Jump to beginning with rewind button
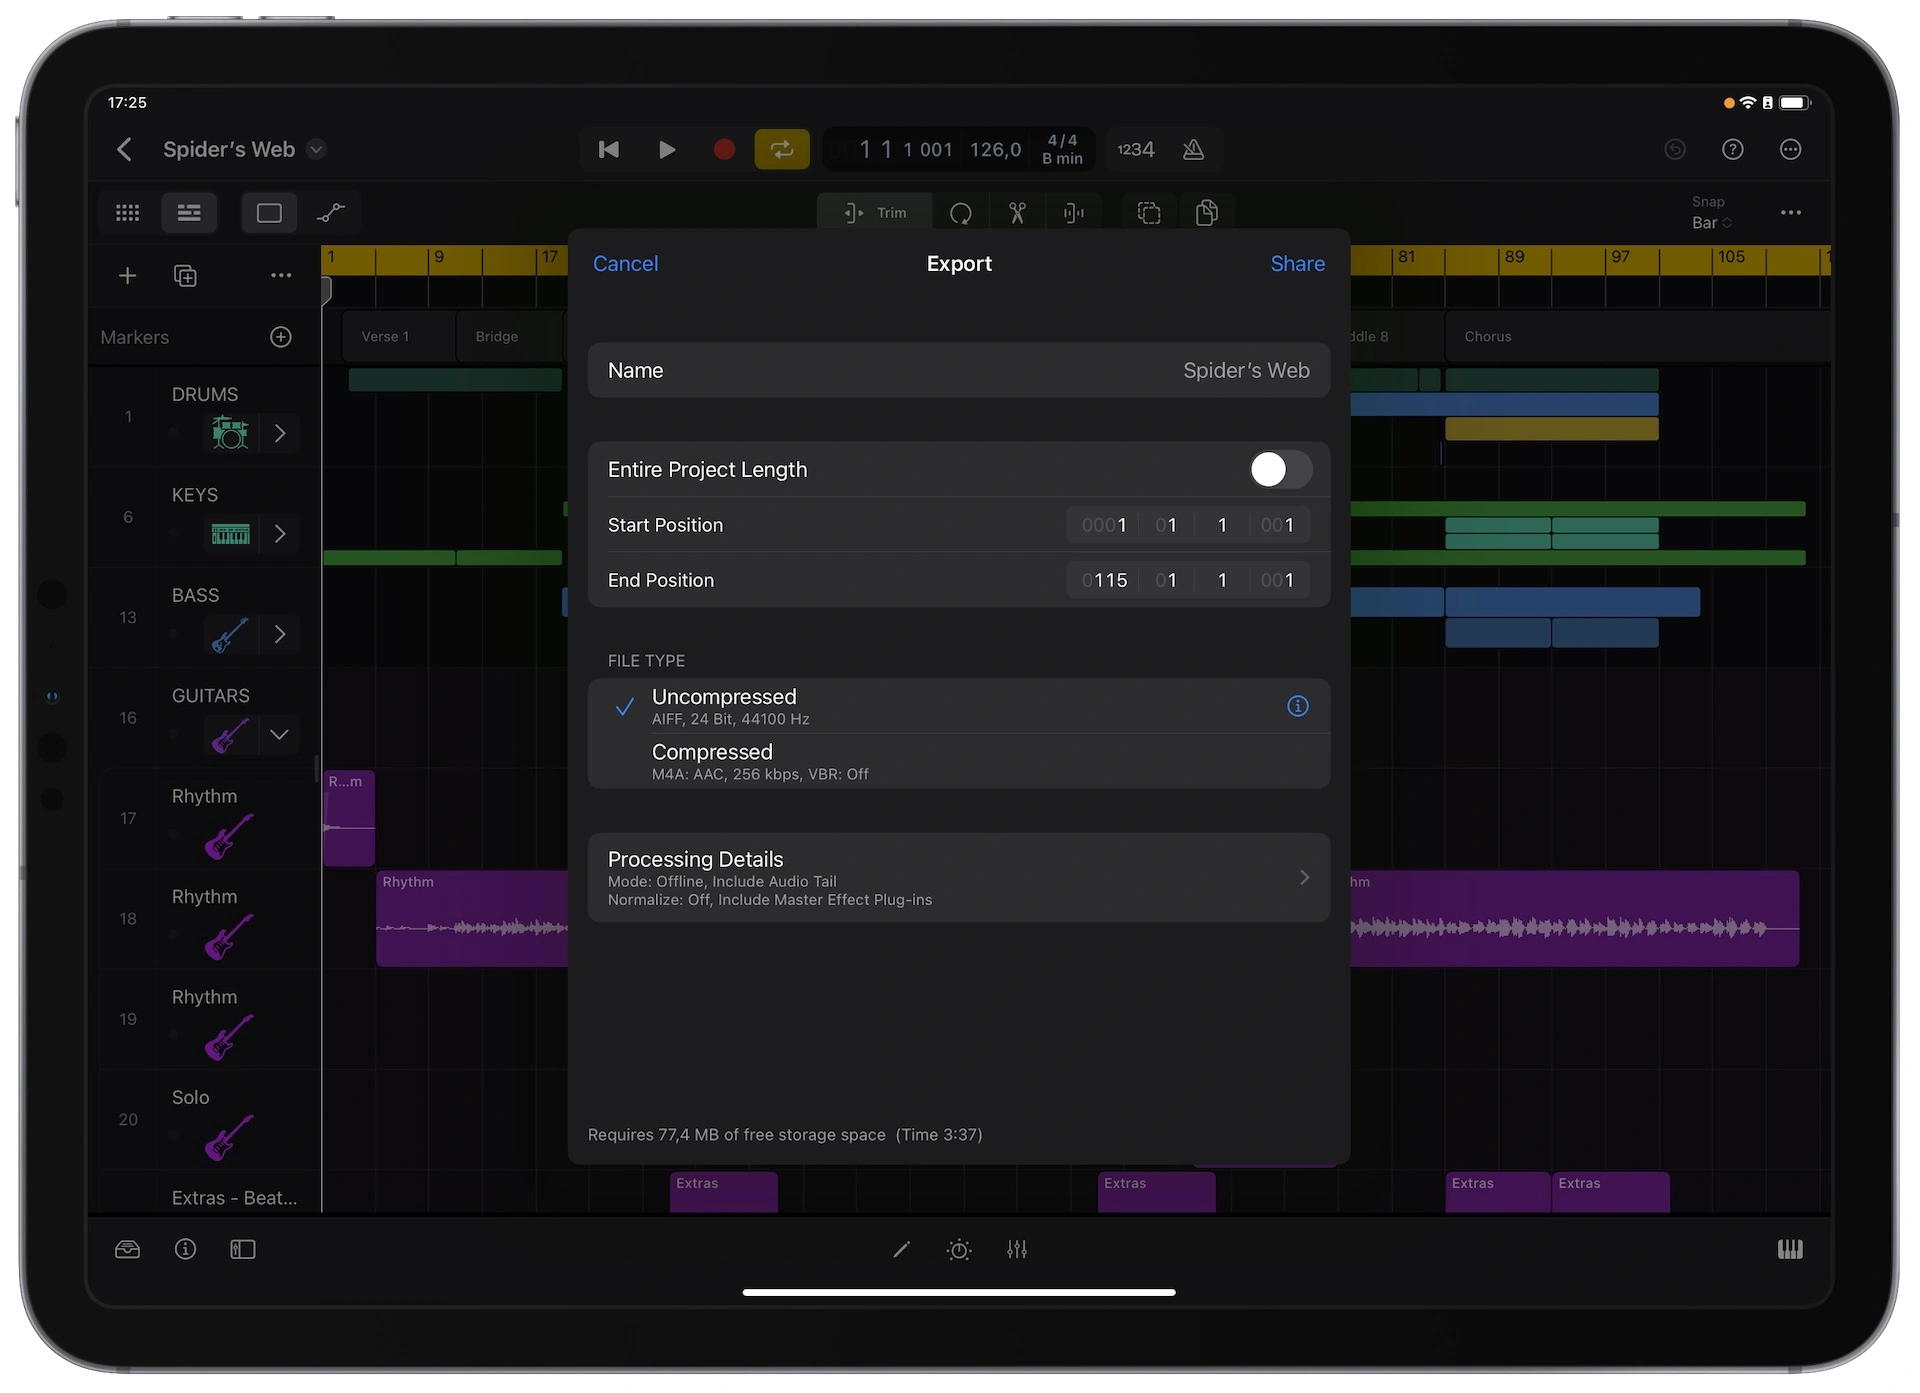The image size is (1920, 1393). pos(608,150)
